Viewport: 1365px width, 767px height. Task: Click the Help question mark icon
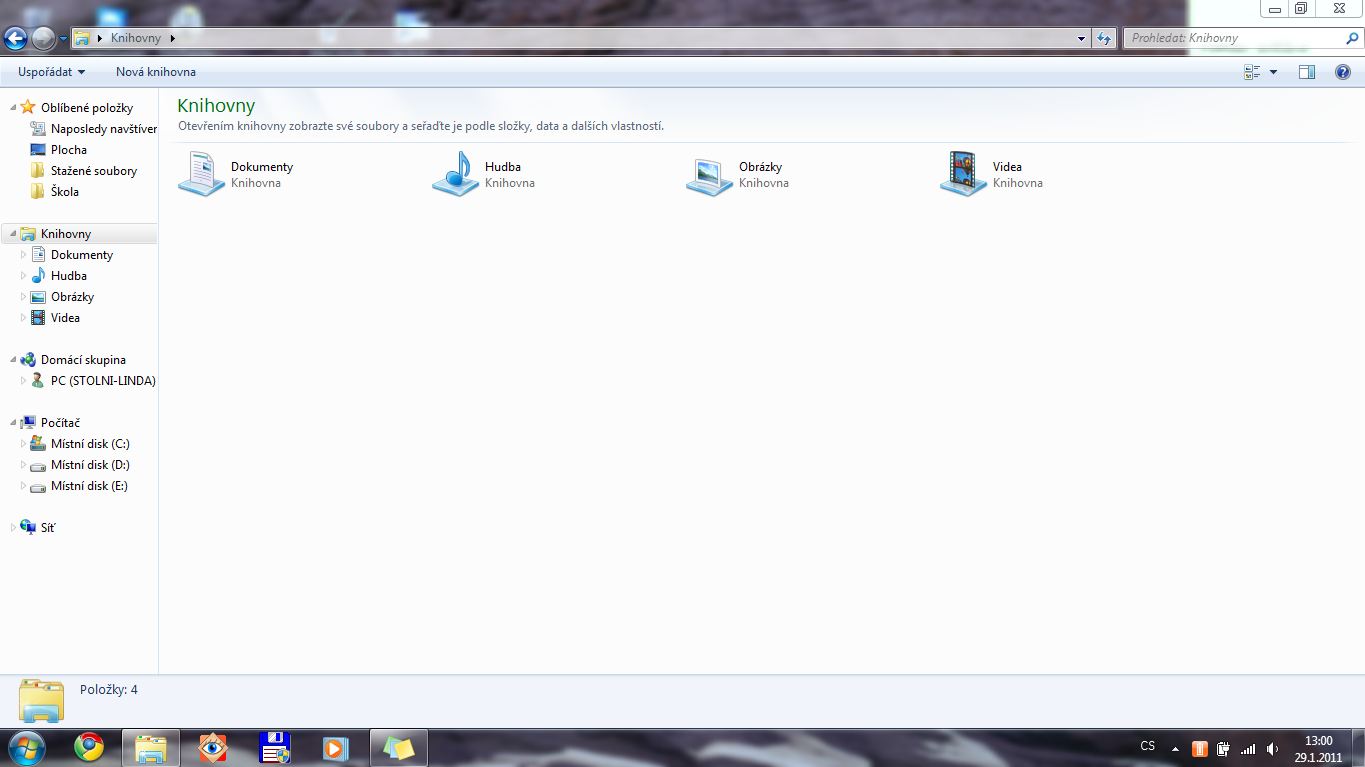point(1343,72)
